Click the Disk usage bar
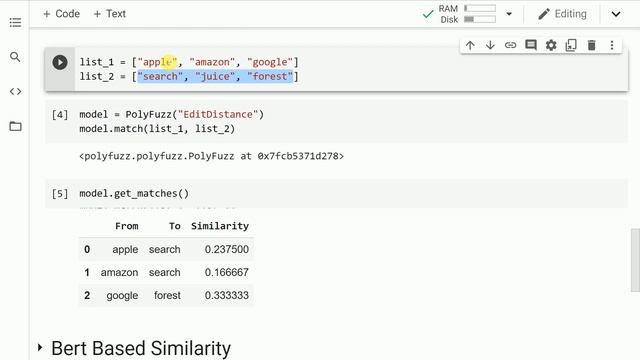This screenshot has width=640, height=360. (480, 19)
